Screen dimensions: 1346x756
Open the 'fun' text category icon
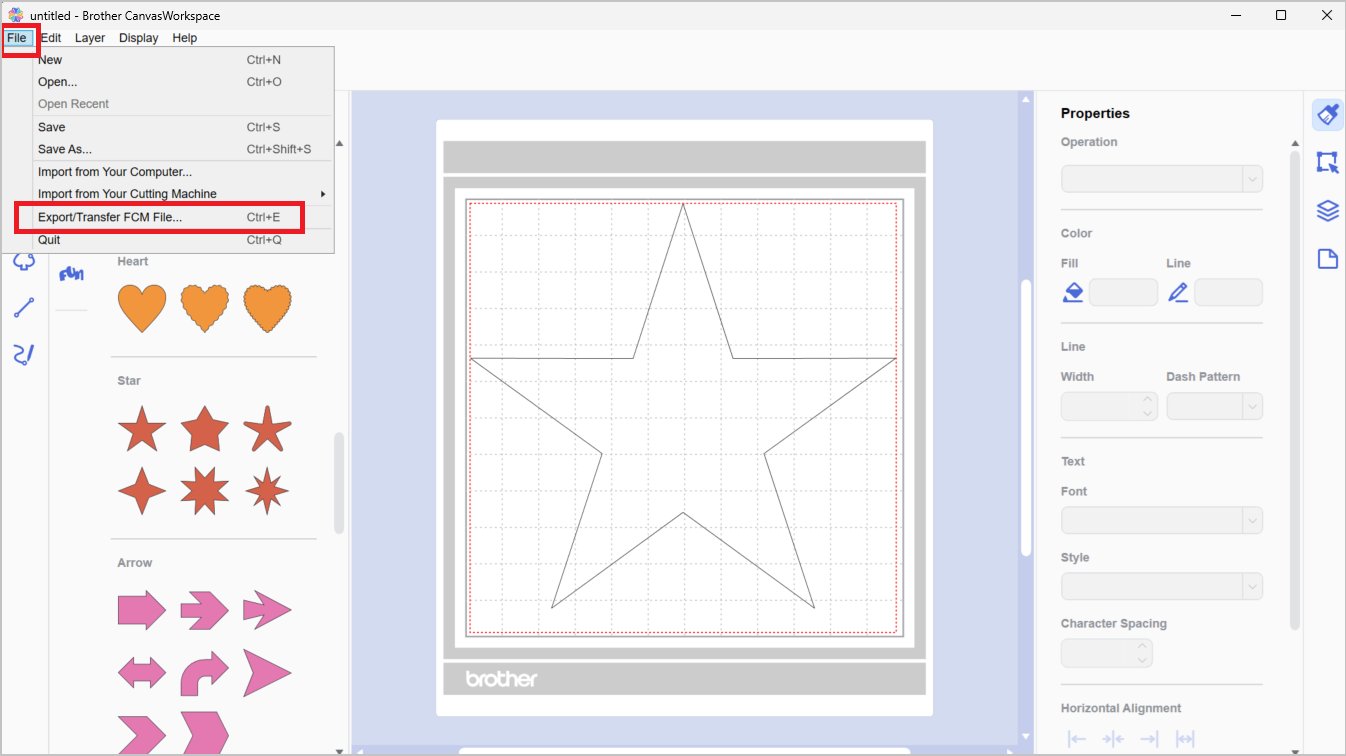[71, 273]
